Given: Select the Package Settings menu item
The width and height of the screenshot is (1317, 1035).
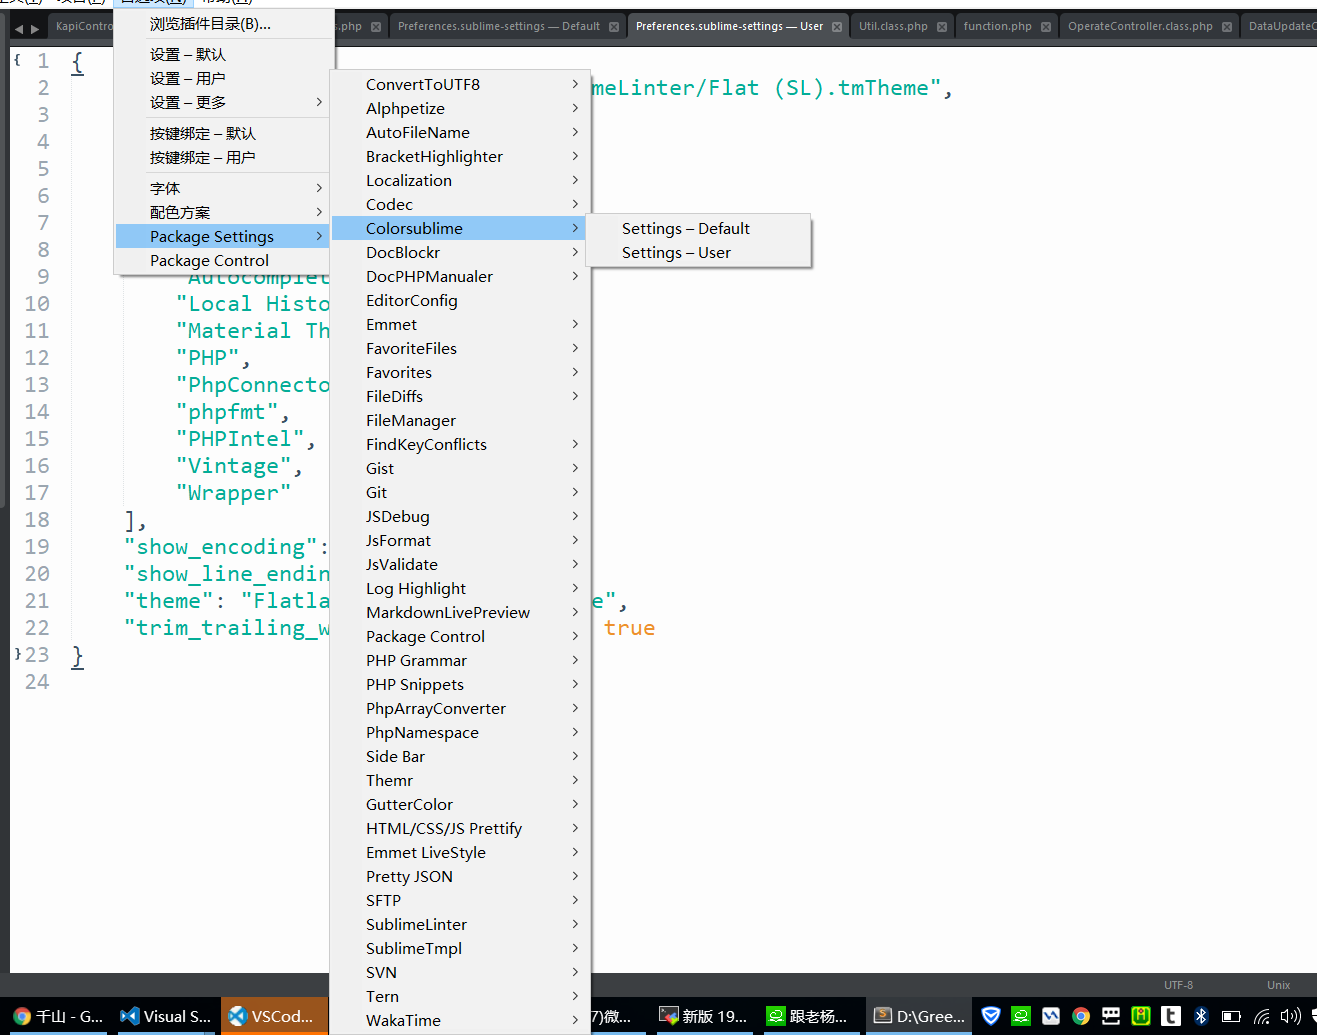Looking at the screenshot, I should (224, 236).
